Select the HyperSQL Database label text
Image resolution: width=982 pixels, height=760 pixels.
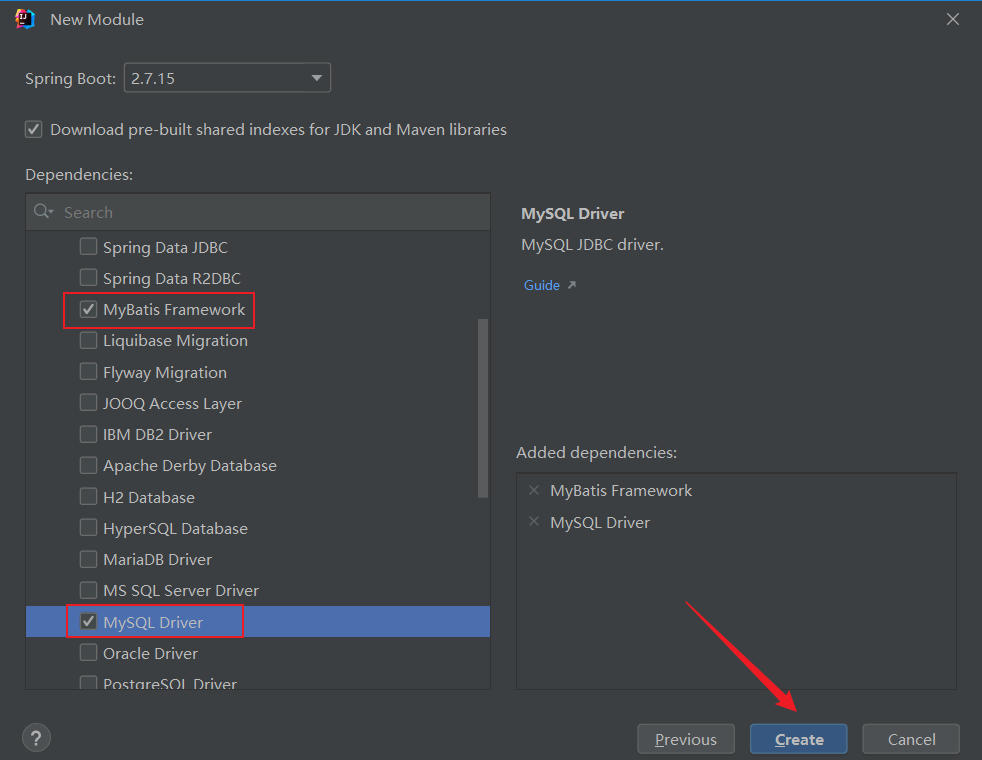click(x=175, y=528)
